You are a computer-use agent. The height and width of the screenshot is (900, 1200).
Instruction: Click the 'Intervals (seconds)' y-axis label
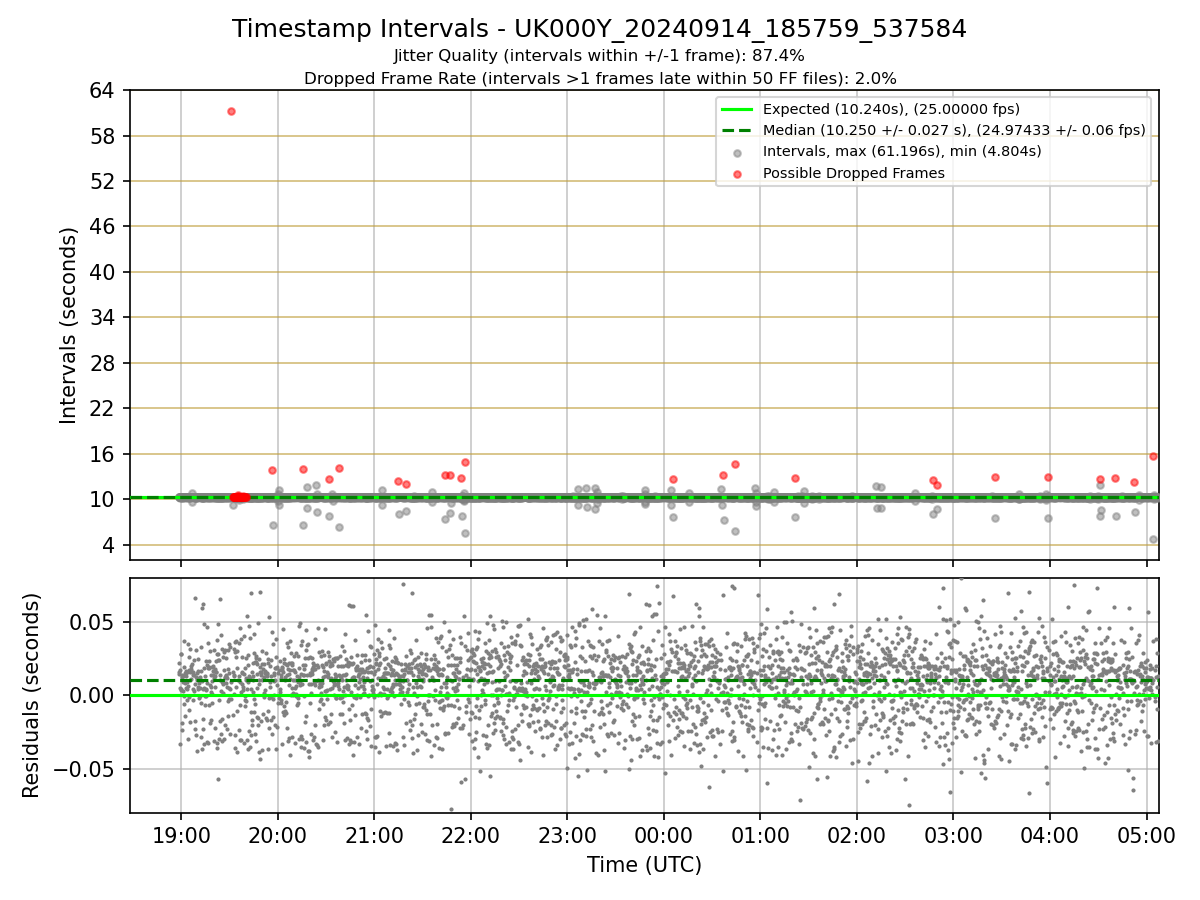point(68,325)
